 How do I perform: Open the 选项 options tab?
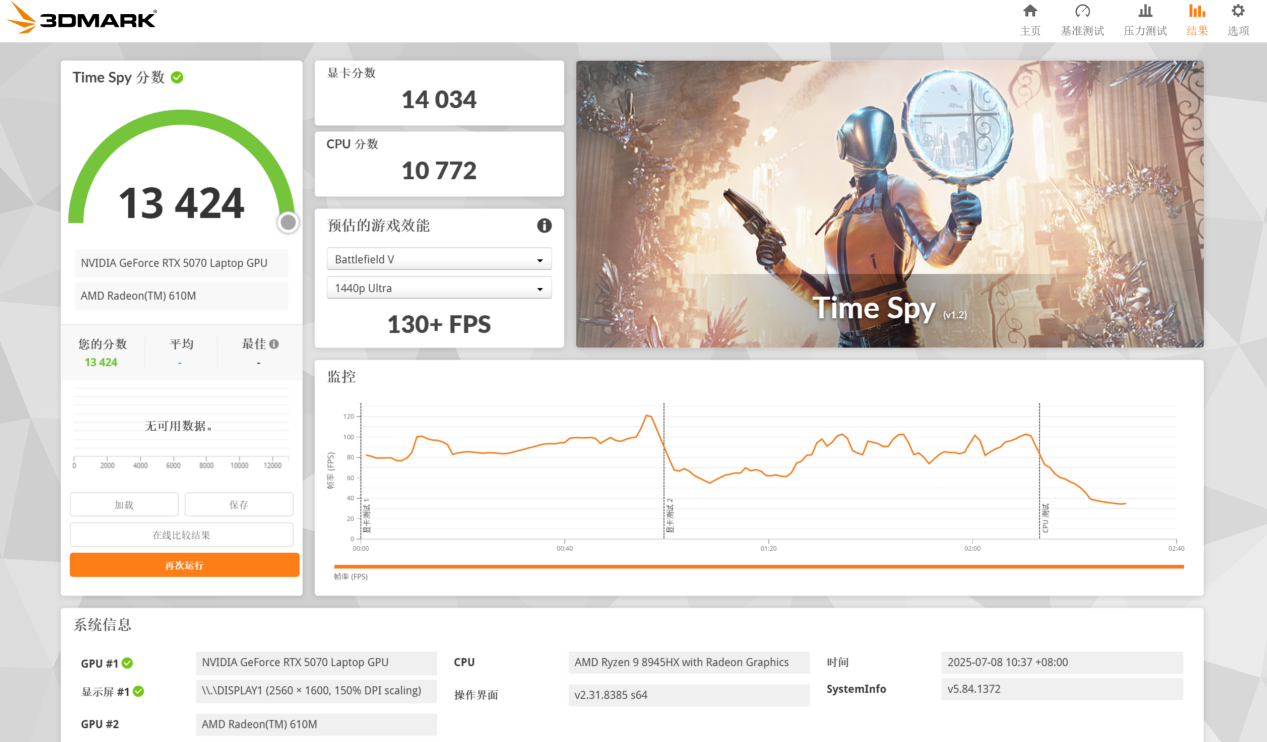(1238, 20)
